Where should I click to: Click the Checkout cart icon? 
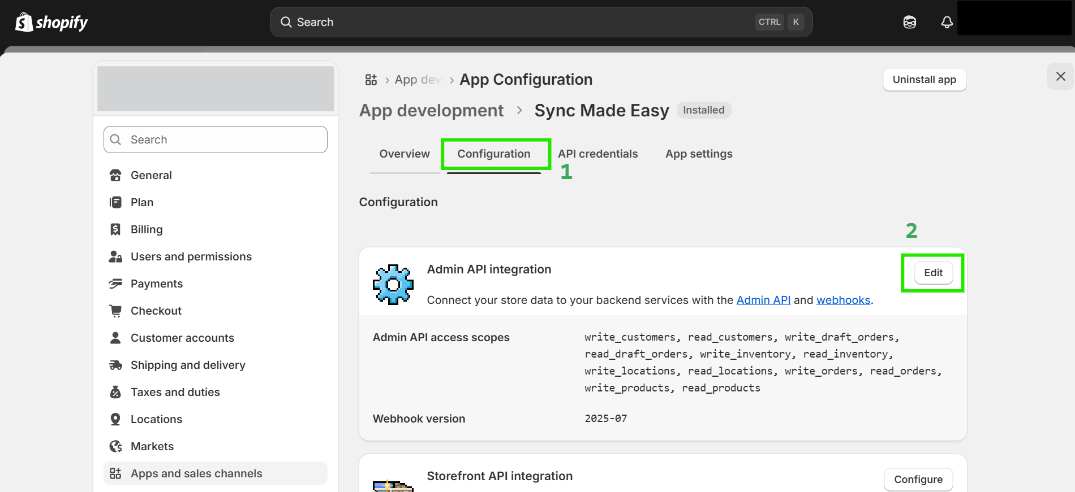pos(115,311)
